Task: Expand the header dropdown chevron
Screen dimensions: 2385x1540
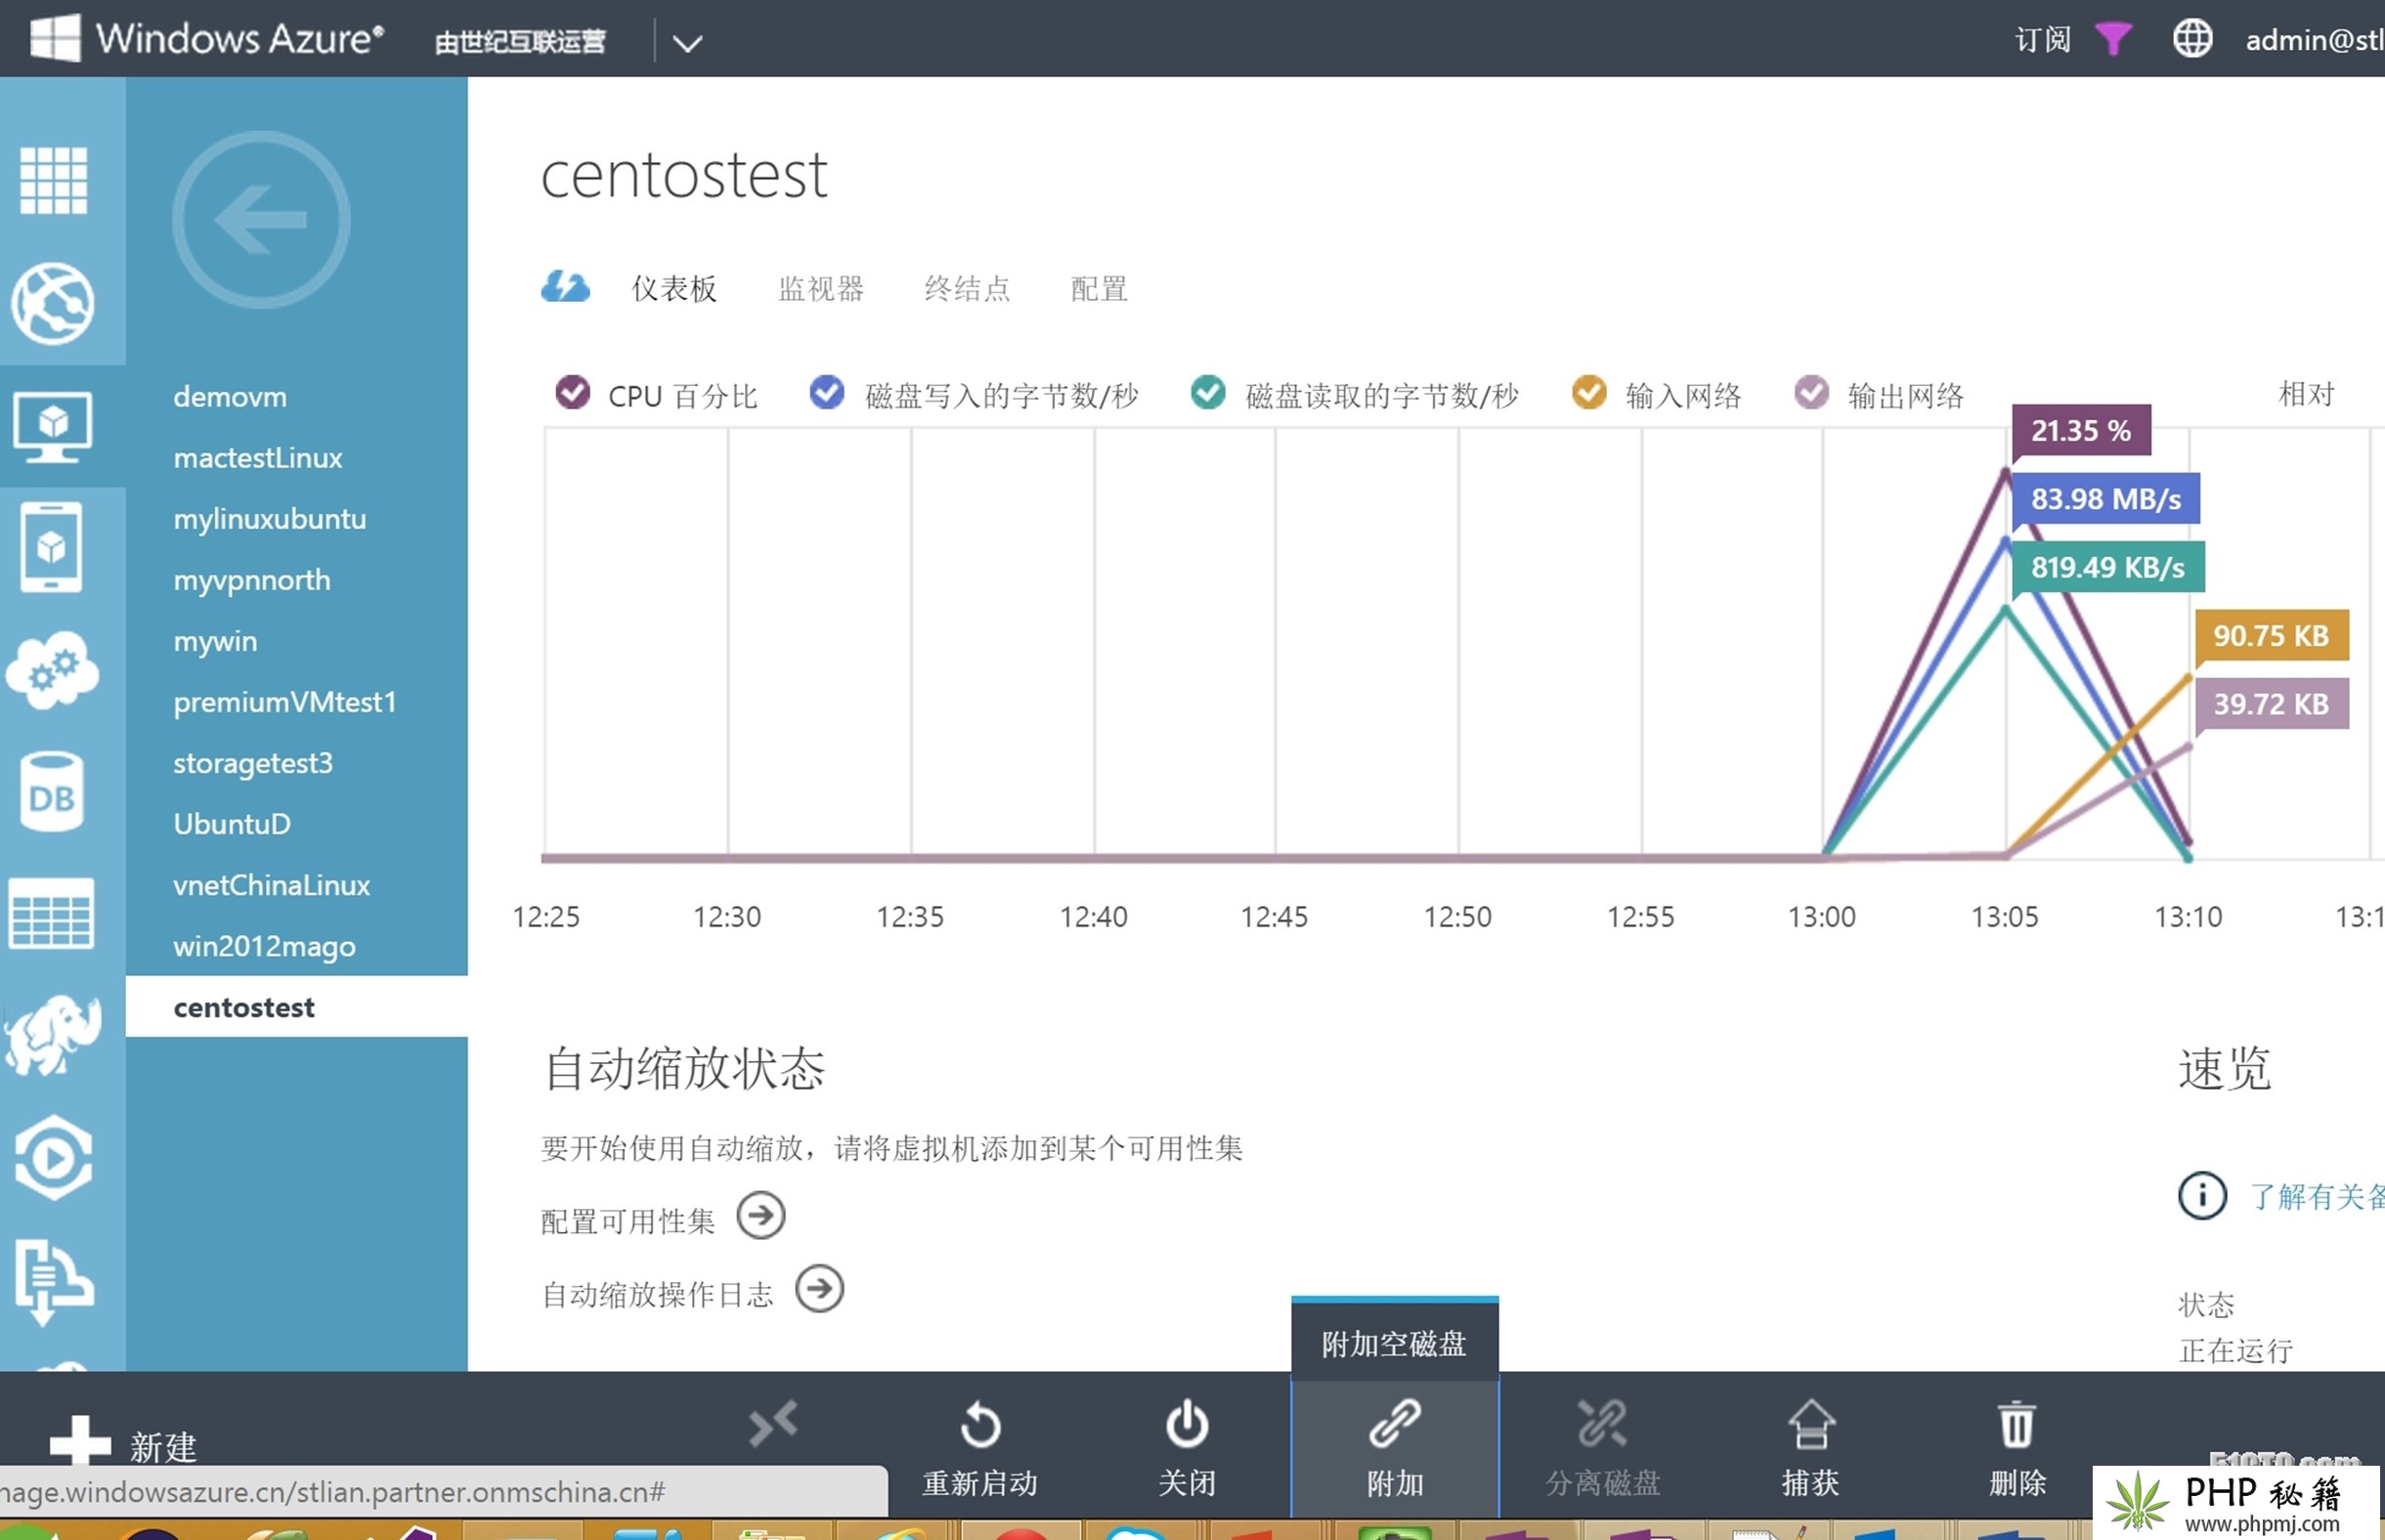Action: coord(687,43)
